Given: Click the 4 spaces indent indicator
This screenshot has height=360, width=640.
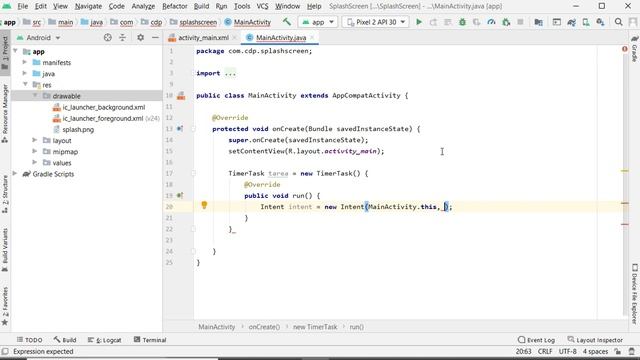Looking at the screenshot, I should pyautogui.click(x=595, y=351).
